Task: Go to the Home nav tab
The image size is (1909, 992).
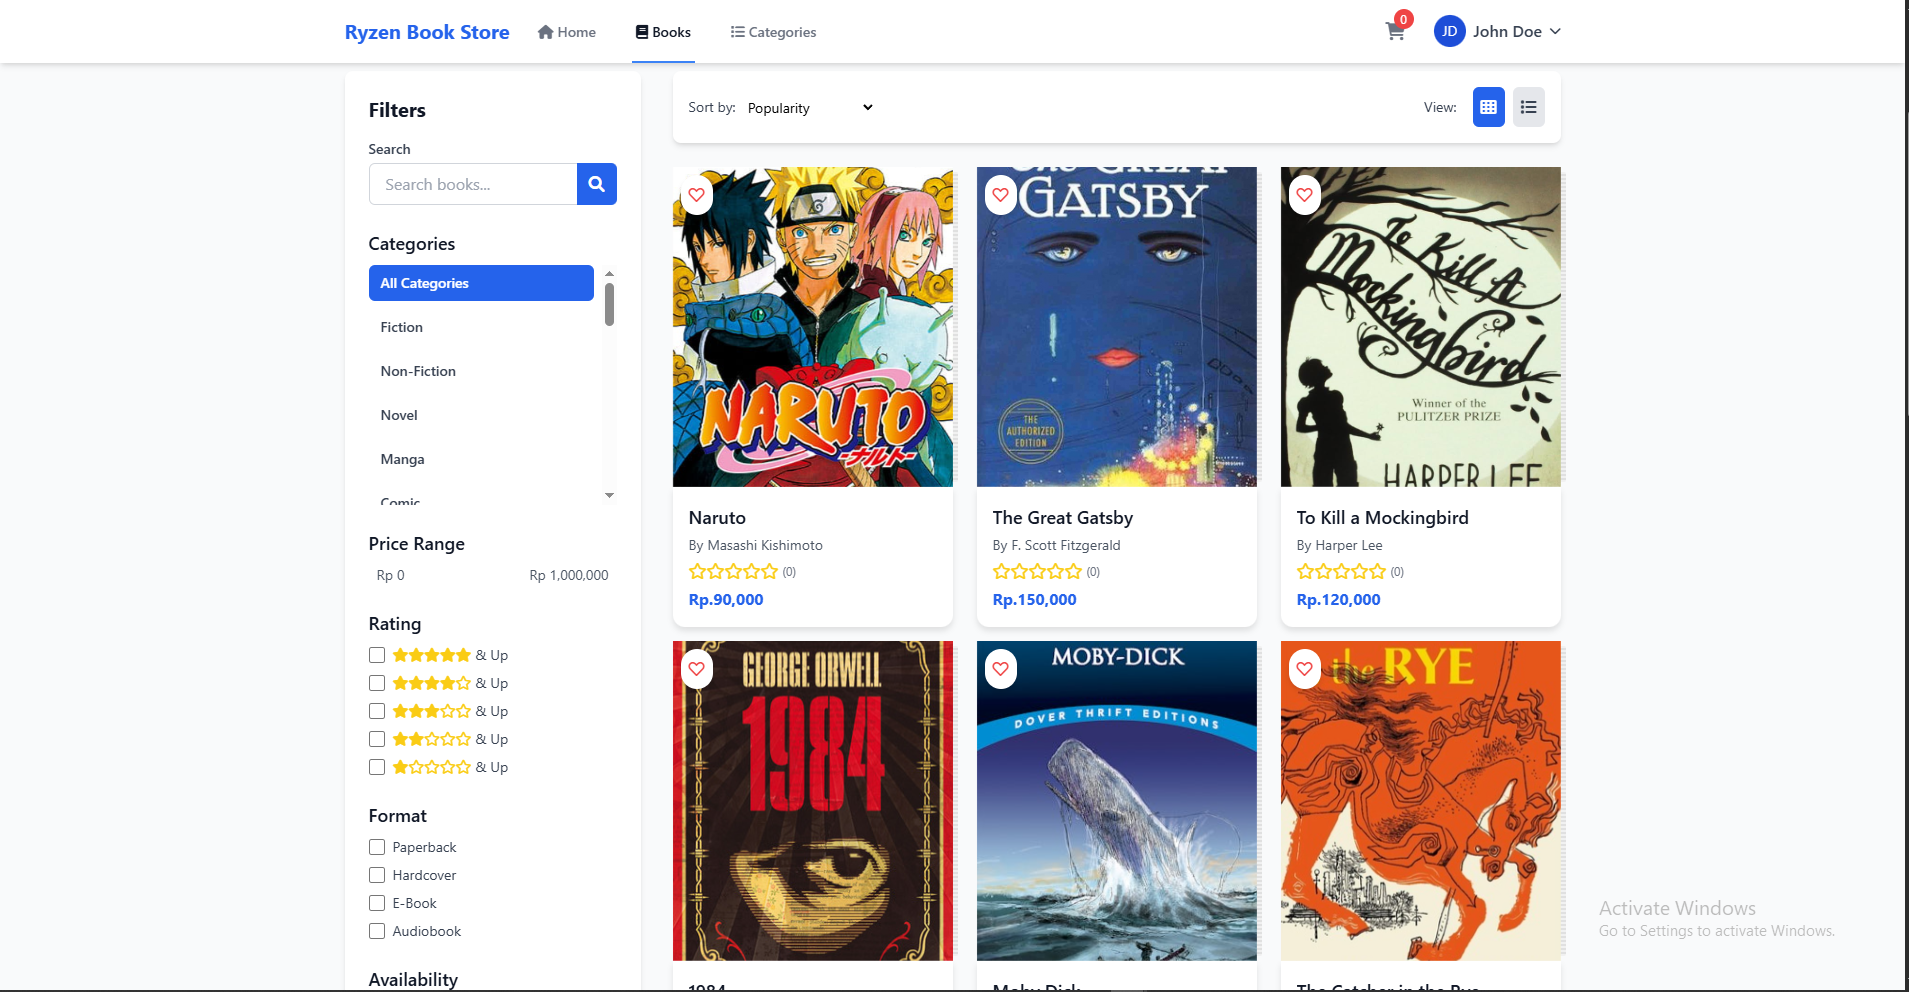Action: point(567,32)
